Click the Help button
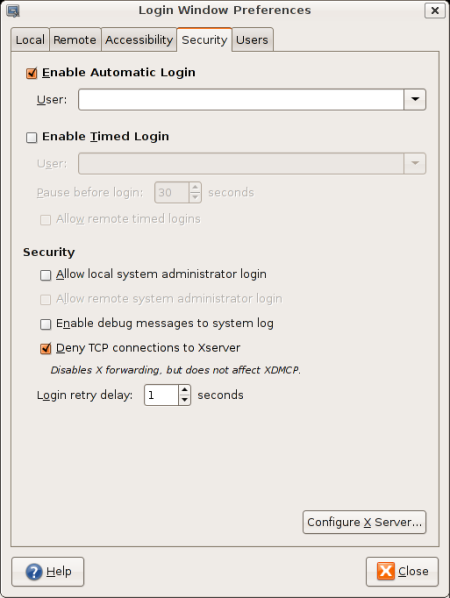 [x=48, y=572]
